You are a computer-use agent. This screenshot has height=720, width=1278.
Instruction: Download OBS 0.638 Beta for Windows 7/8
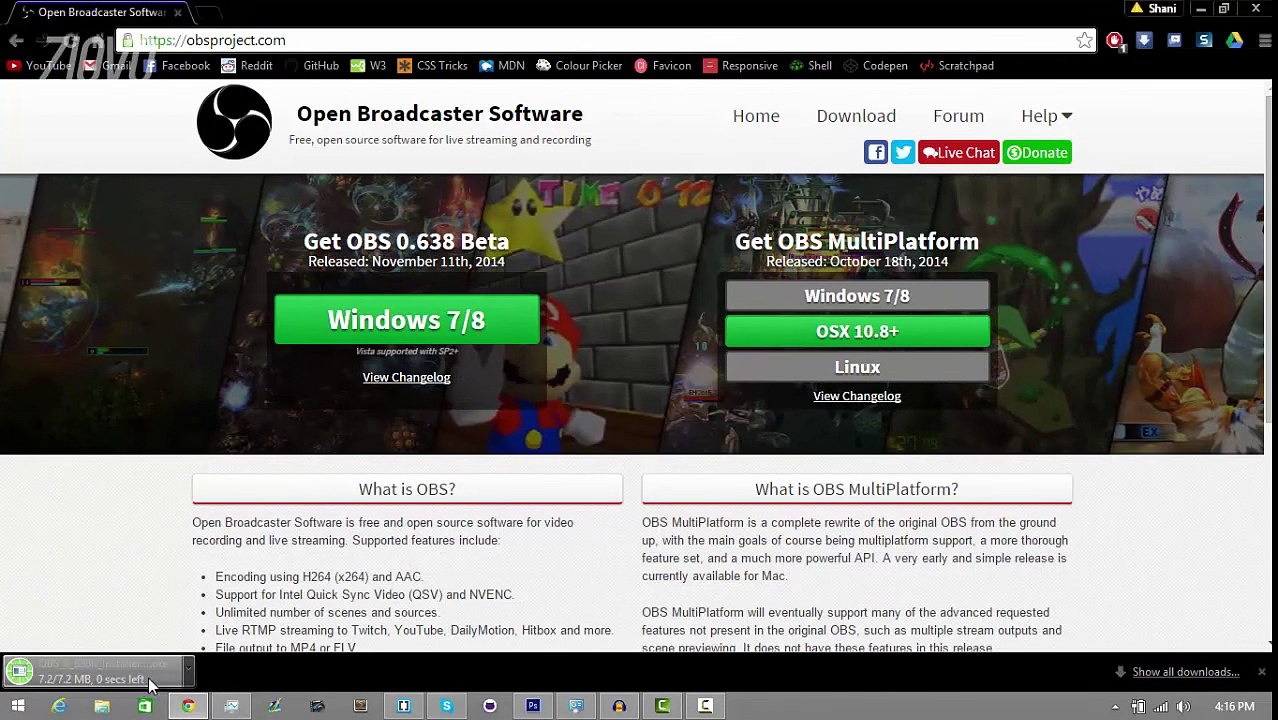406,320
